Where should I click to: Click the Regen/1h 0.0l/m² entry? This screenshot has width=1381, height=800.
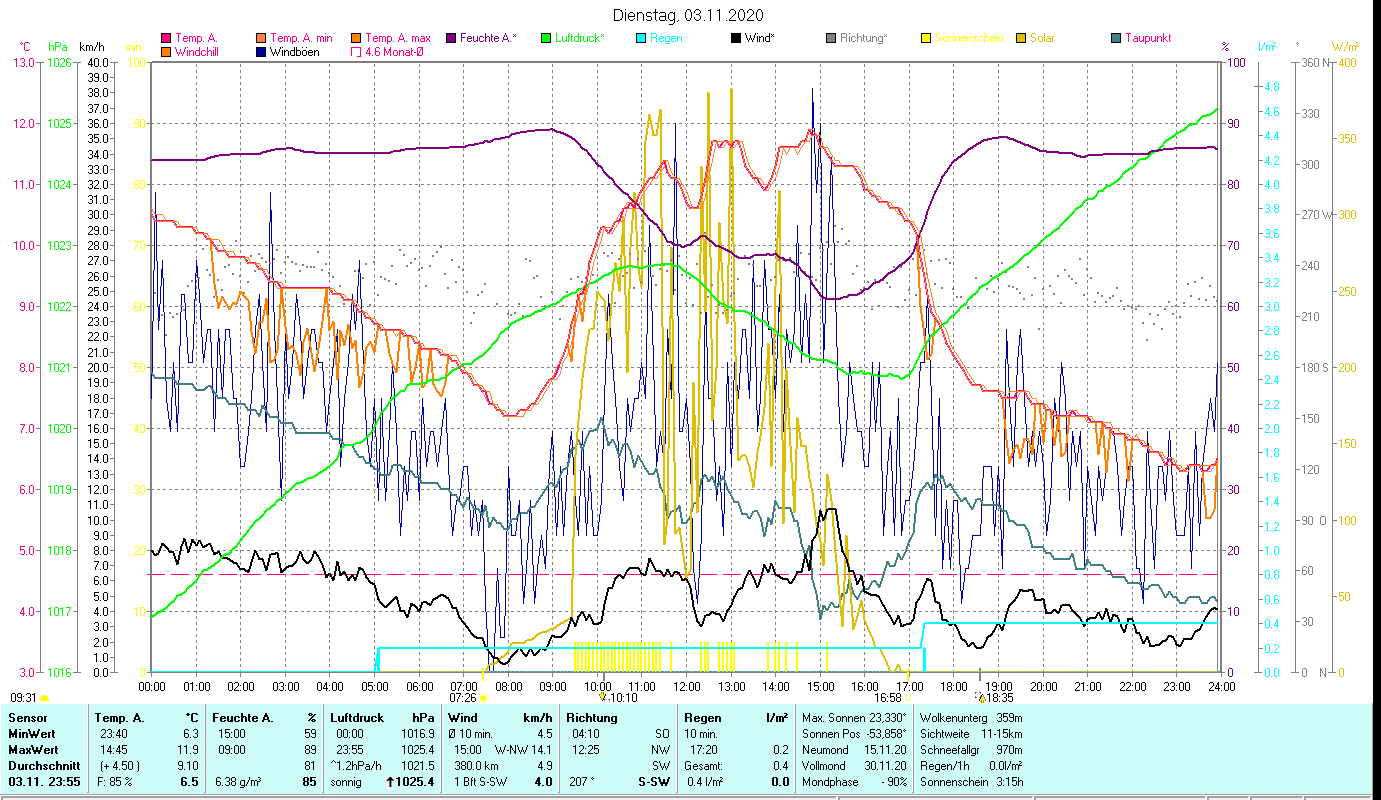(971, 766)
